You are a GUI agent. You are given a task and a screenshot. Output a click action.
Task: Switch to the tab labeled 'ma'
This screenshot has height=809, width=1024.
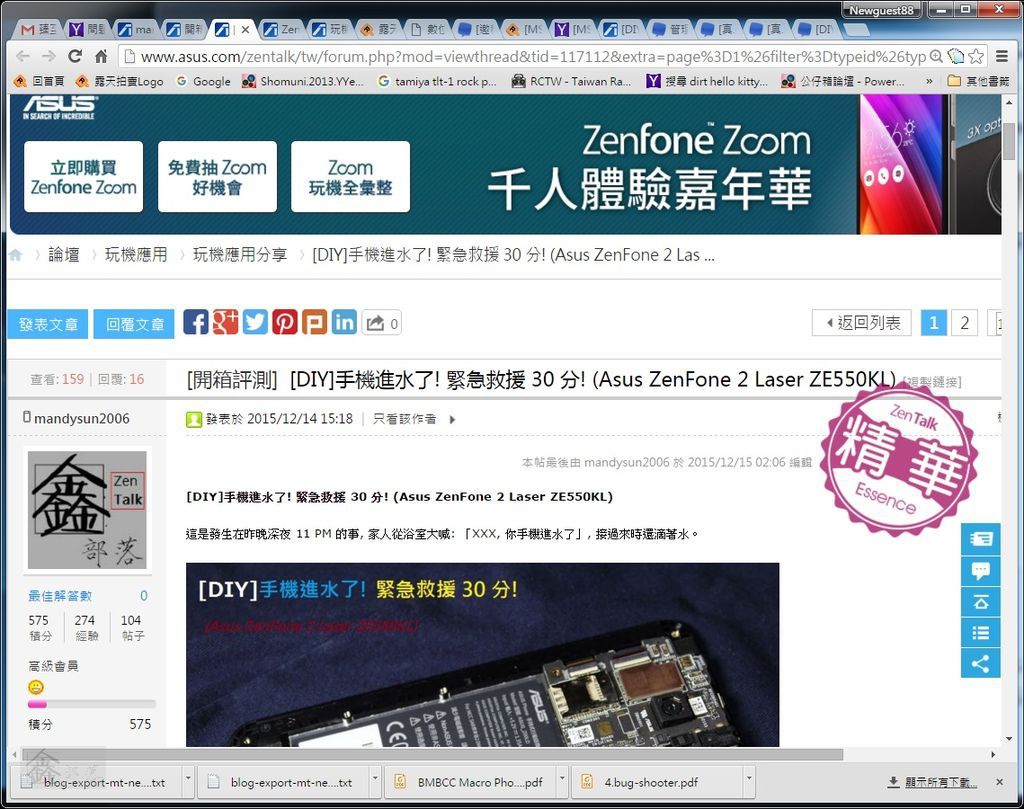tap(135, 29)
